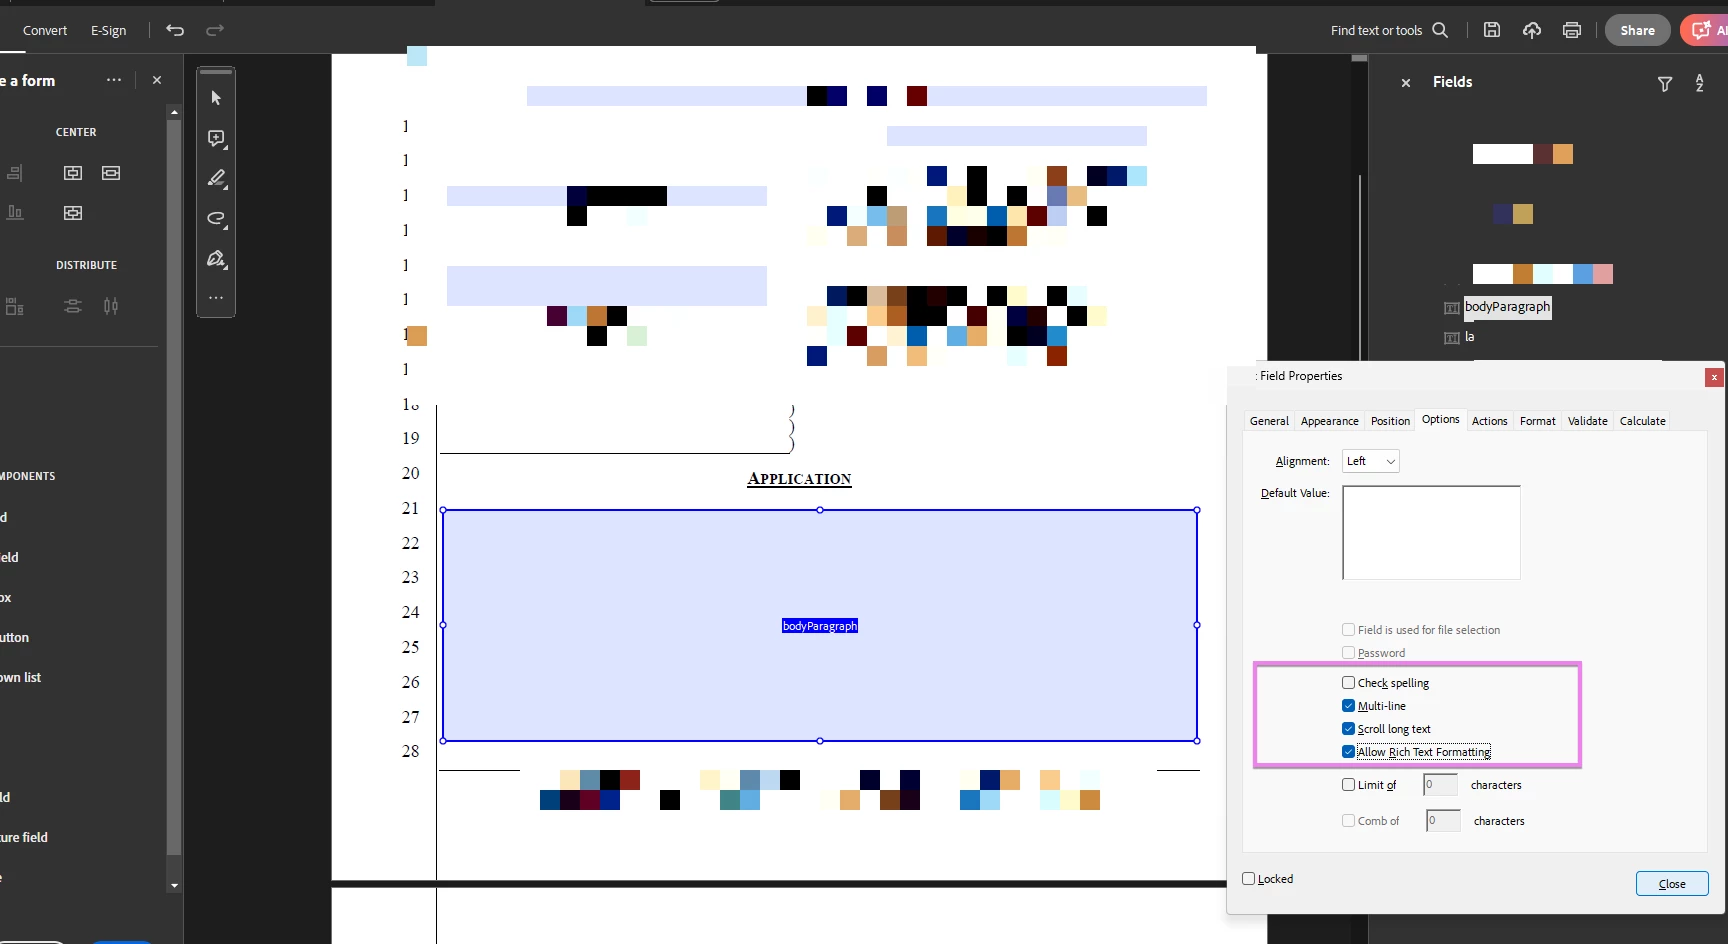Open the Validate tab
The height and width of the screenshot is (944, 1728).
click(1587, 421)
